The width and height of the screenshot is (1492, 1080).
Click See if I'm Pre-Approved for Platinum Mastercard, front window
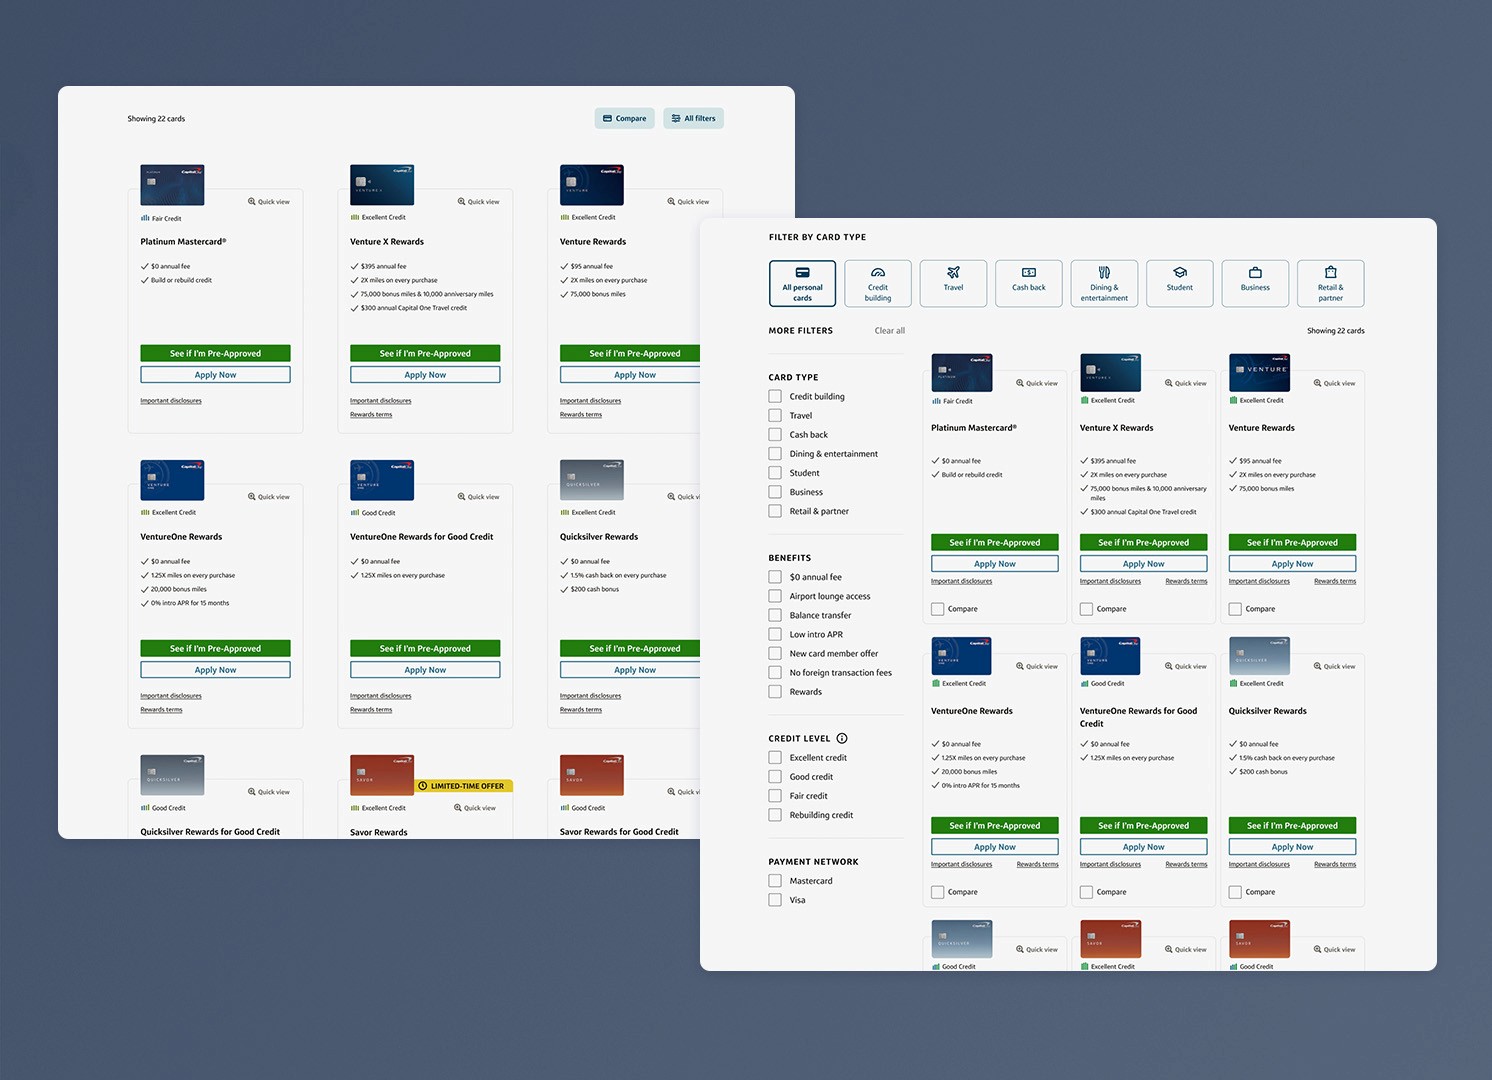click(995, 542)
